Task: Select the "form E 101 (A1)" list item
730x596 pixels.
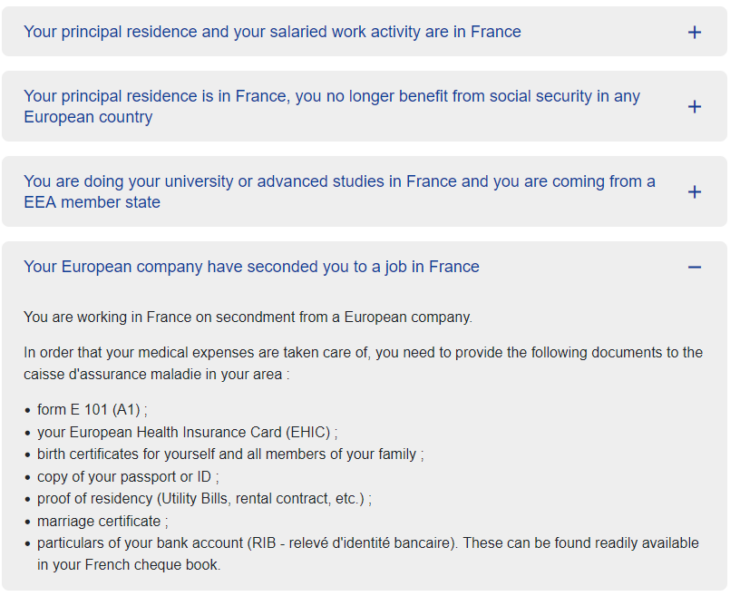Action: [x=92, y=410]
